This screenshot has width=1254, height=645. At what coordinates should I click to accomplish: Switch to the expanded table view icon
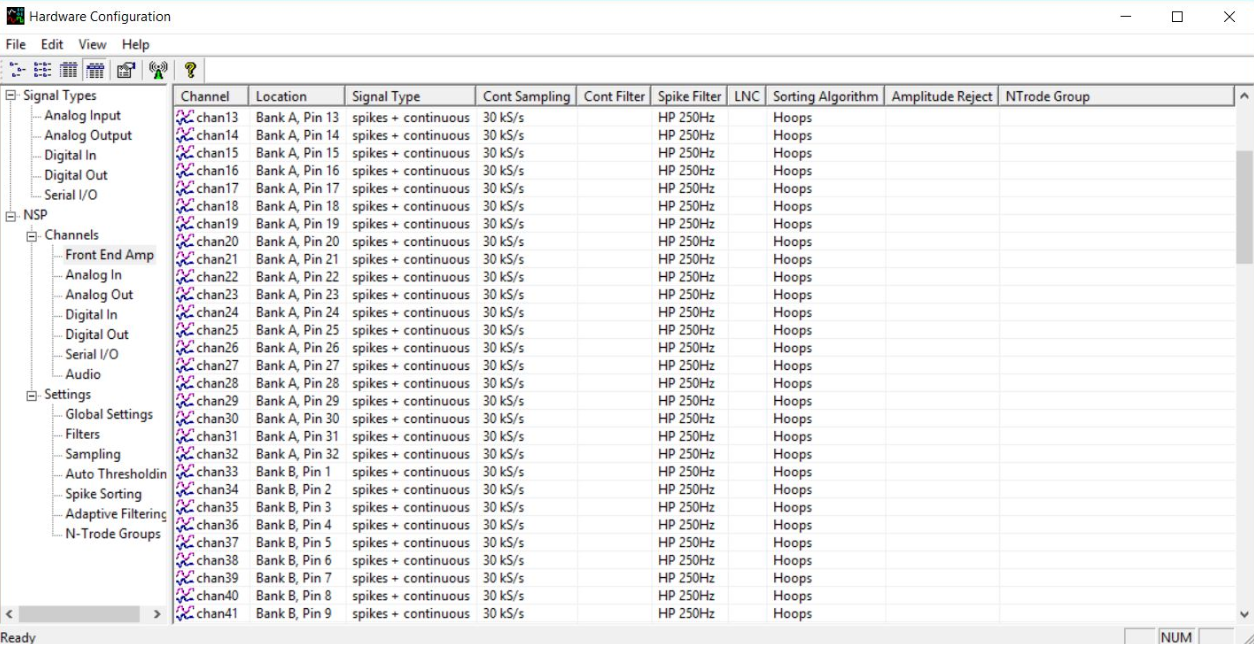[67, 70]
